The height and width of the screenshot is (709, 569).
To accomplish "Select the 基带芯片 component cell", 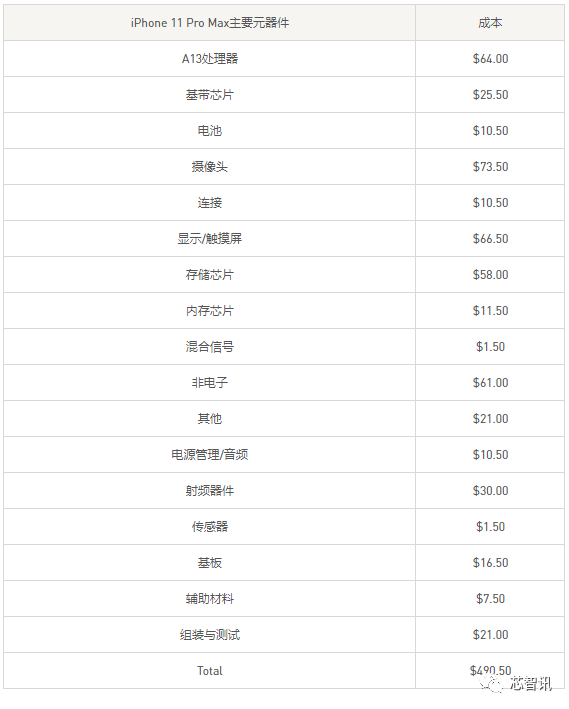I will pyautogui.click(x=209, y=95).
